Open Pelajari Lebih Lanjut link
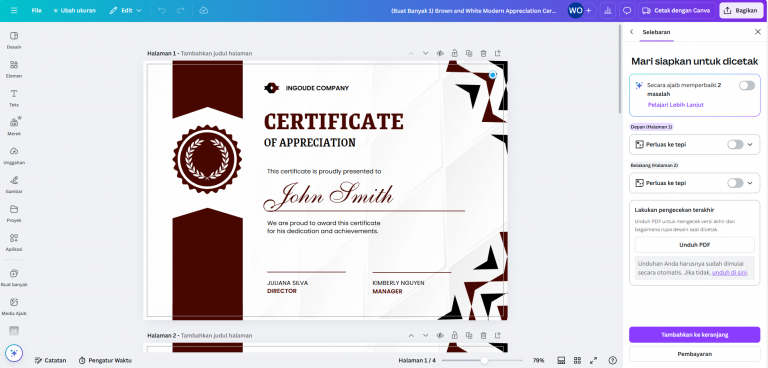The height and width of the screenshot is (368, 768). point(675,105)
